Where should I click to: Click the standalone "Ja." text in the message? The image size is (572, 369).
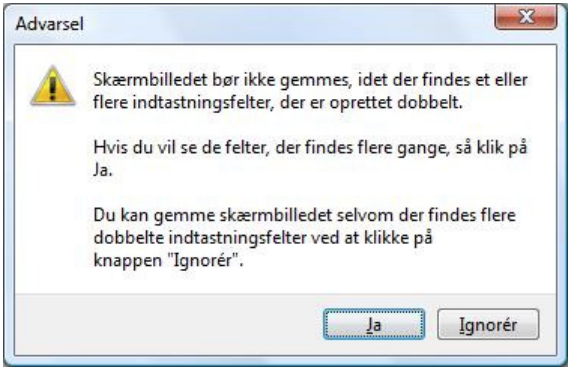click(x=103, y=170)
